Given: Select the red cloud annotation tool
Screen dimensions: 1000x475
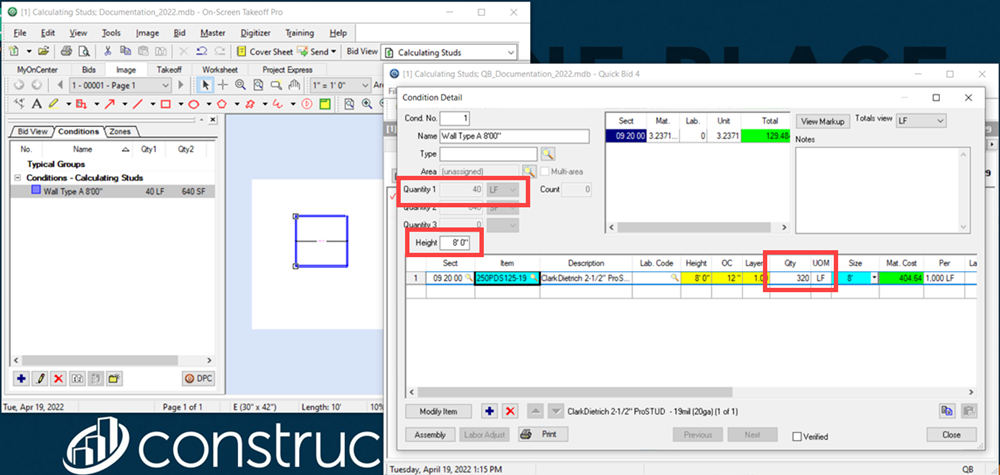Looking at the screenshot, I should coord(249,104).
